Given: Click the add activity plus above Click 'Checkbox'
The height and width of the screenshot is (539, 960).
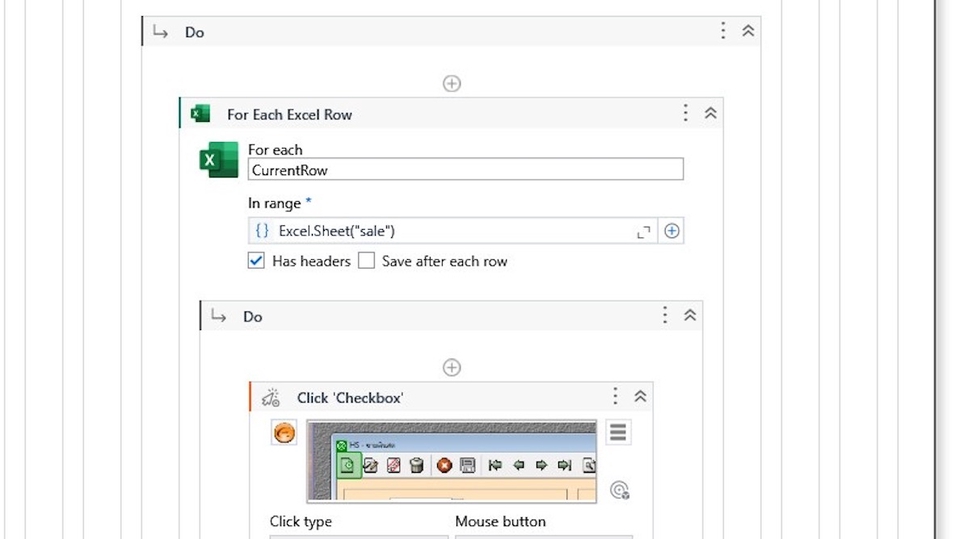Looking at the screenshot, I should pos(452,368).
